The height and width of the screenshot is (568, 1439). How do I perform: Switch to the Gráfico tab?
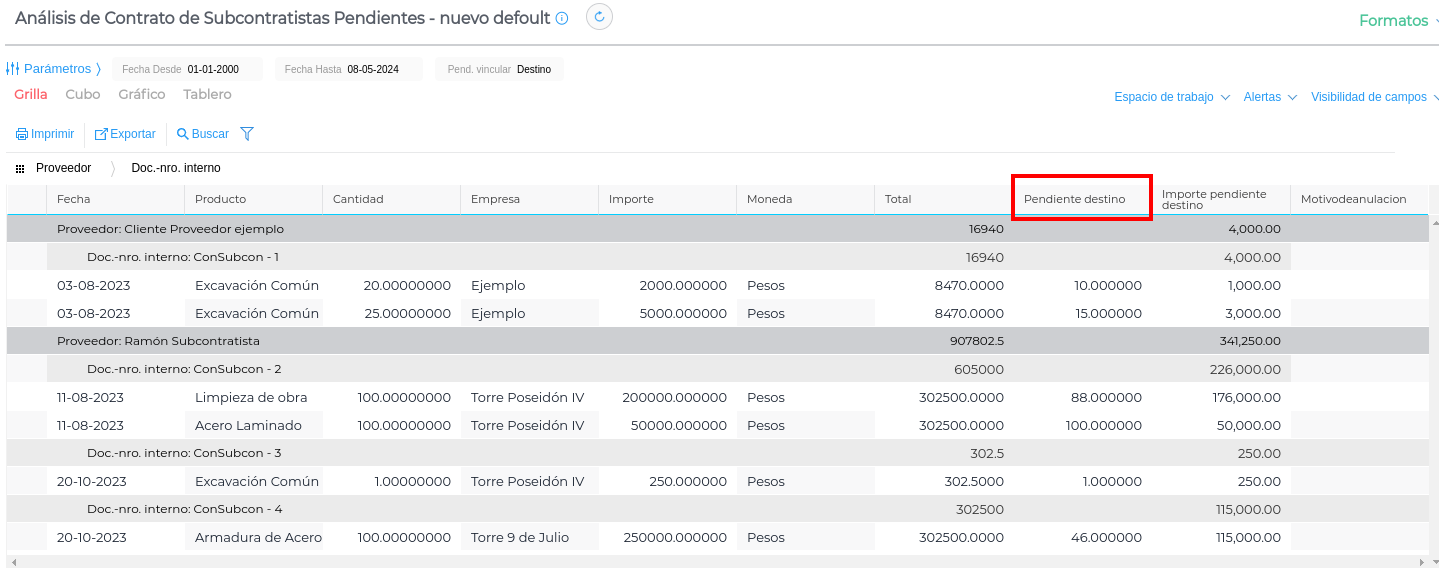[x=142, y=94]
